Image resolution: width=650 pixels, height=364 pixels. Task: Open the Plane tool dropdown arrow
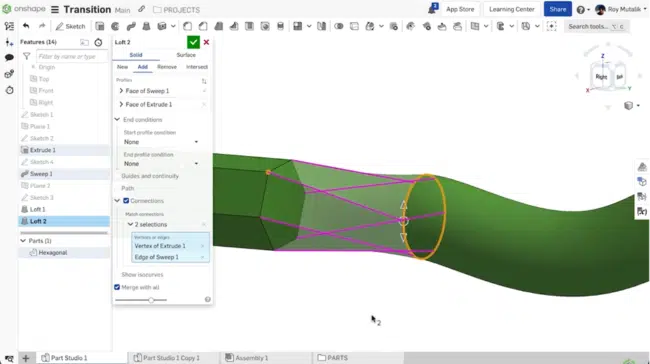point(486,26)
